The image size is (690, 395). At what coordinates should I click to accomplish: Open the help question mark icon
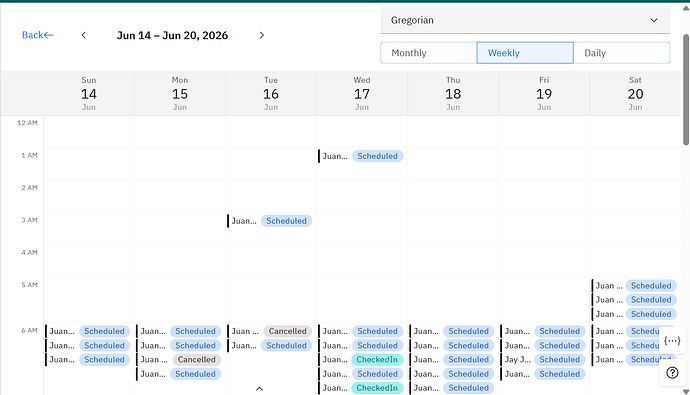672,373
